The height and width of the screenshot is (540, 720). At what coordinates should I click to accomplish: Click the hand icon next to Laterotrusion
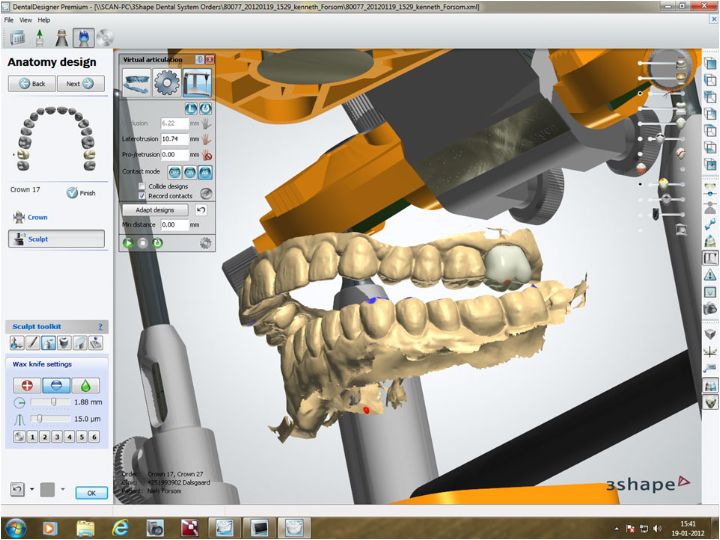(x=207, y=139)
